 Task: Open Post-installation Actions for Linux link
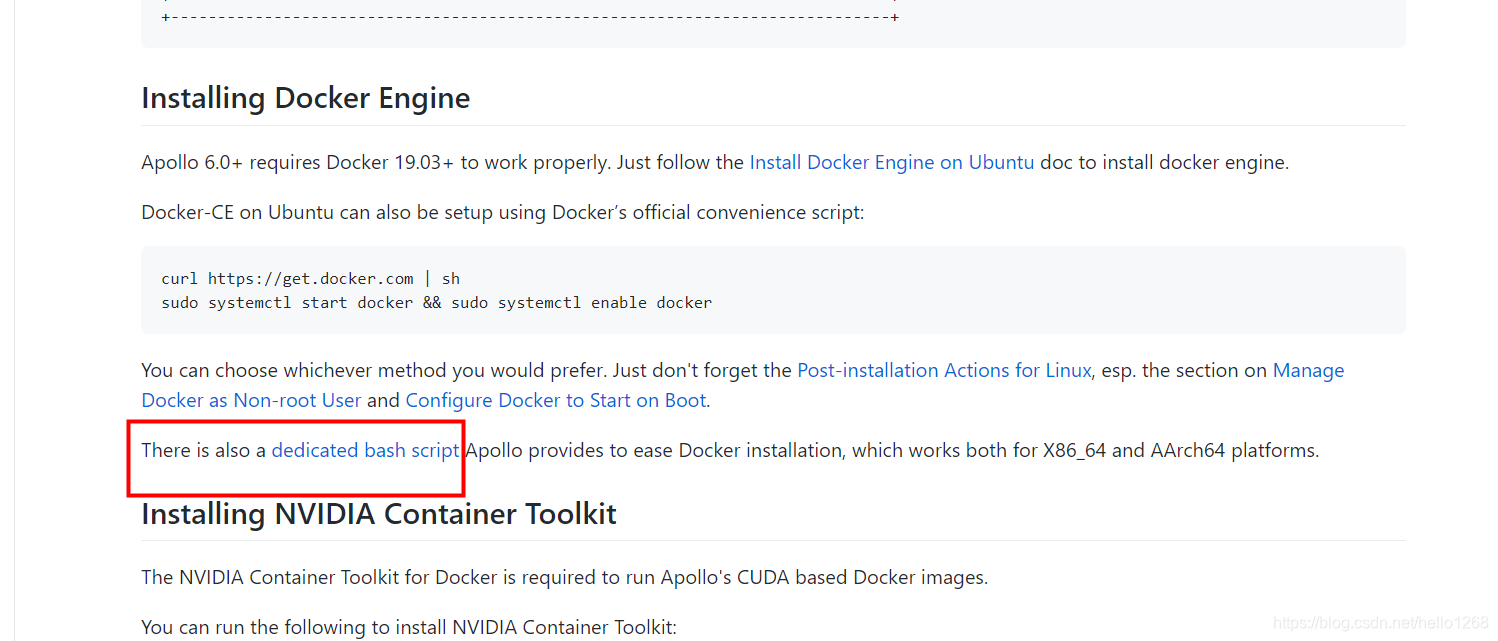[x=944, y=370]
